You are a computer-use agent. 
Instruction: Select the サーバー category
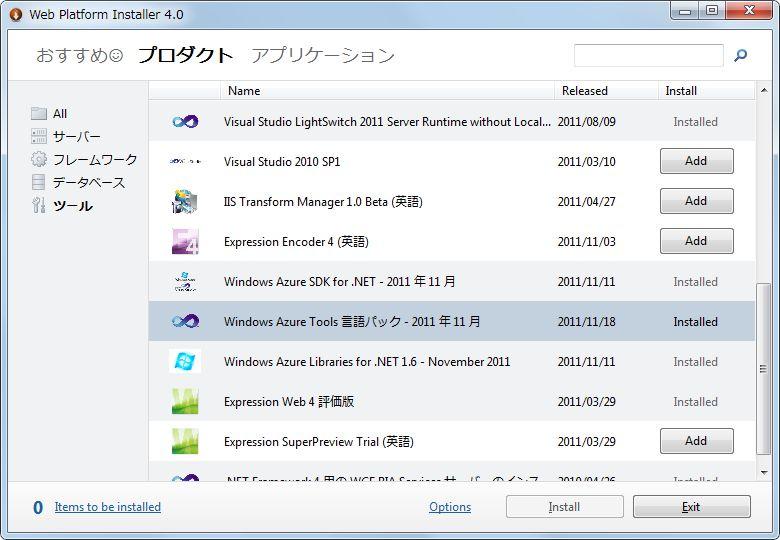[x=76, y=137]
